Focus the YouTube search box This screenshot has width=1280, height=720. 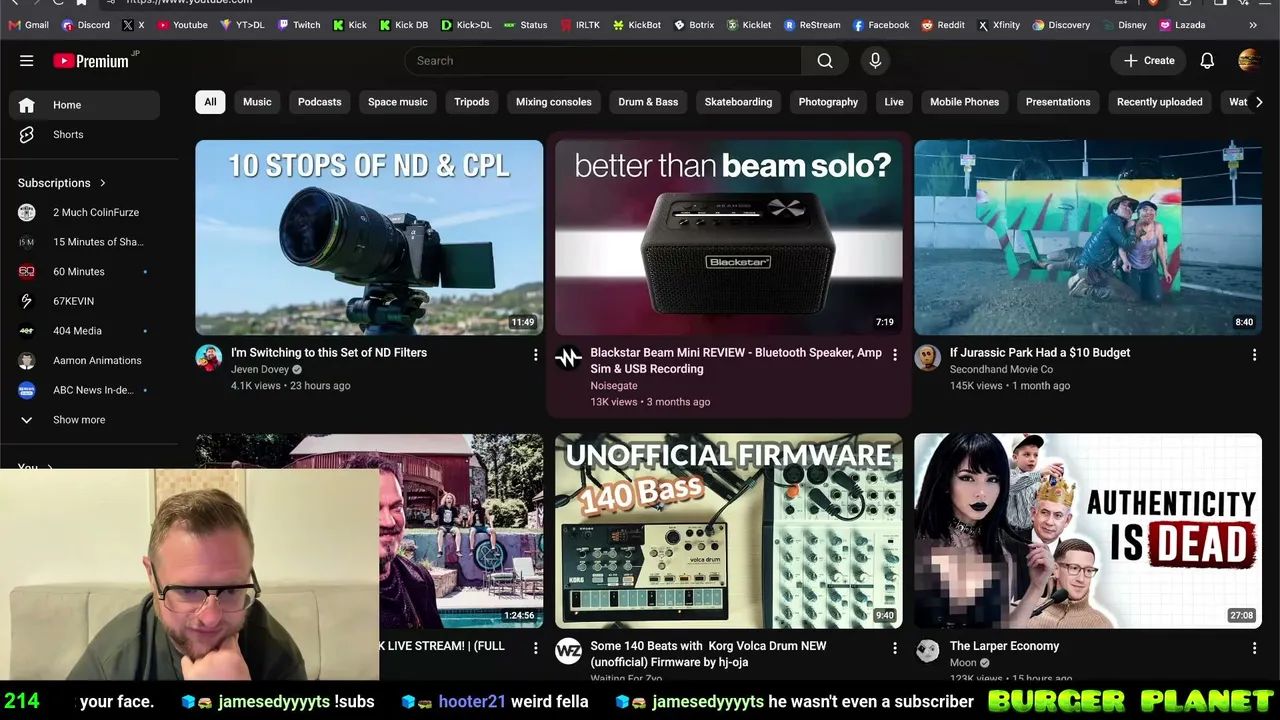(x=603, y=61)
